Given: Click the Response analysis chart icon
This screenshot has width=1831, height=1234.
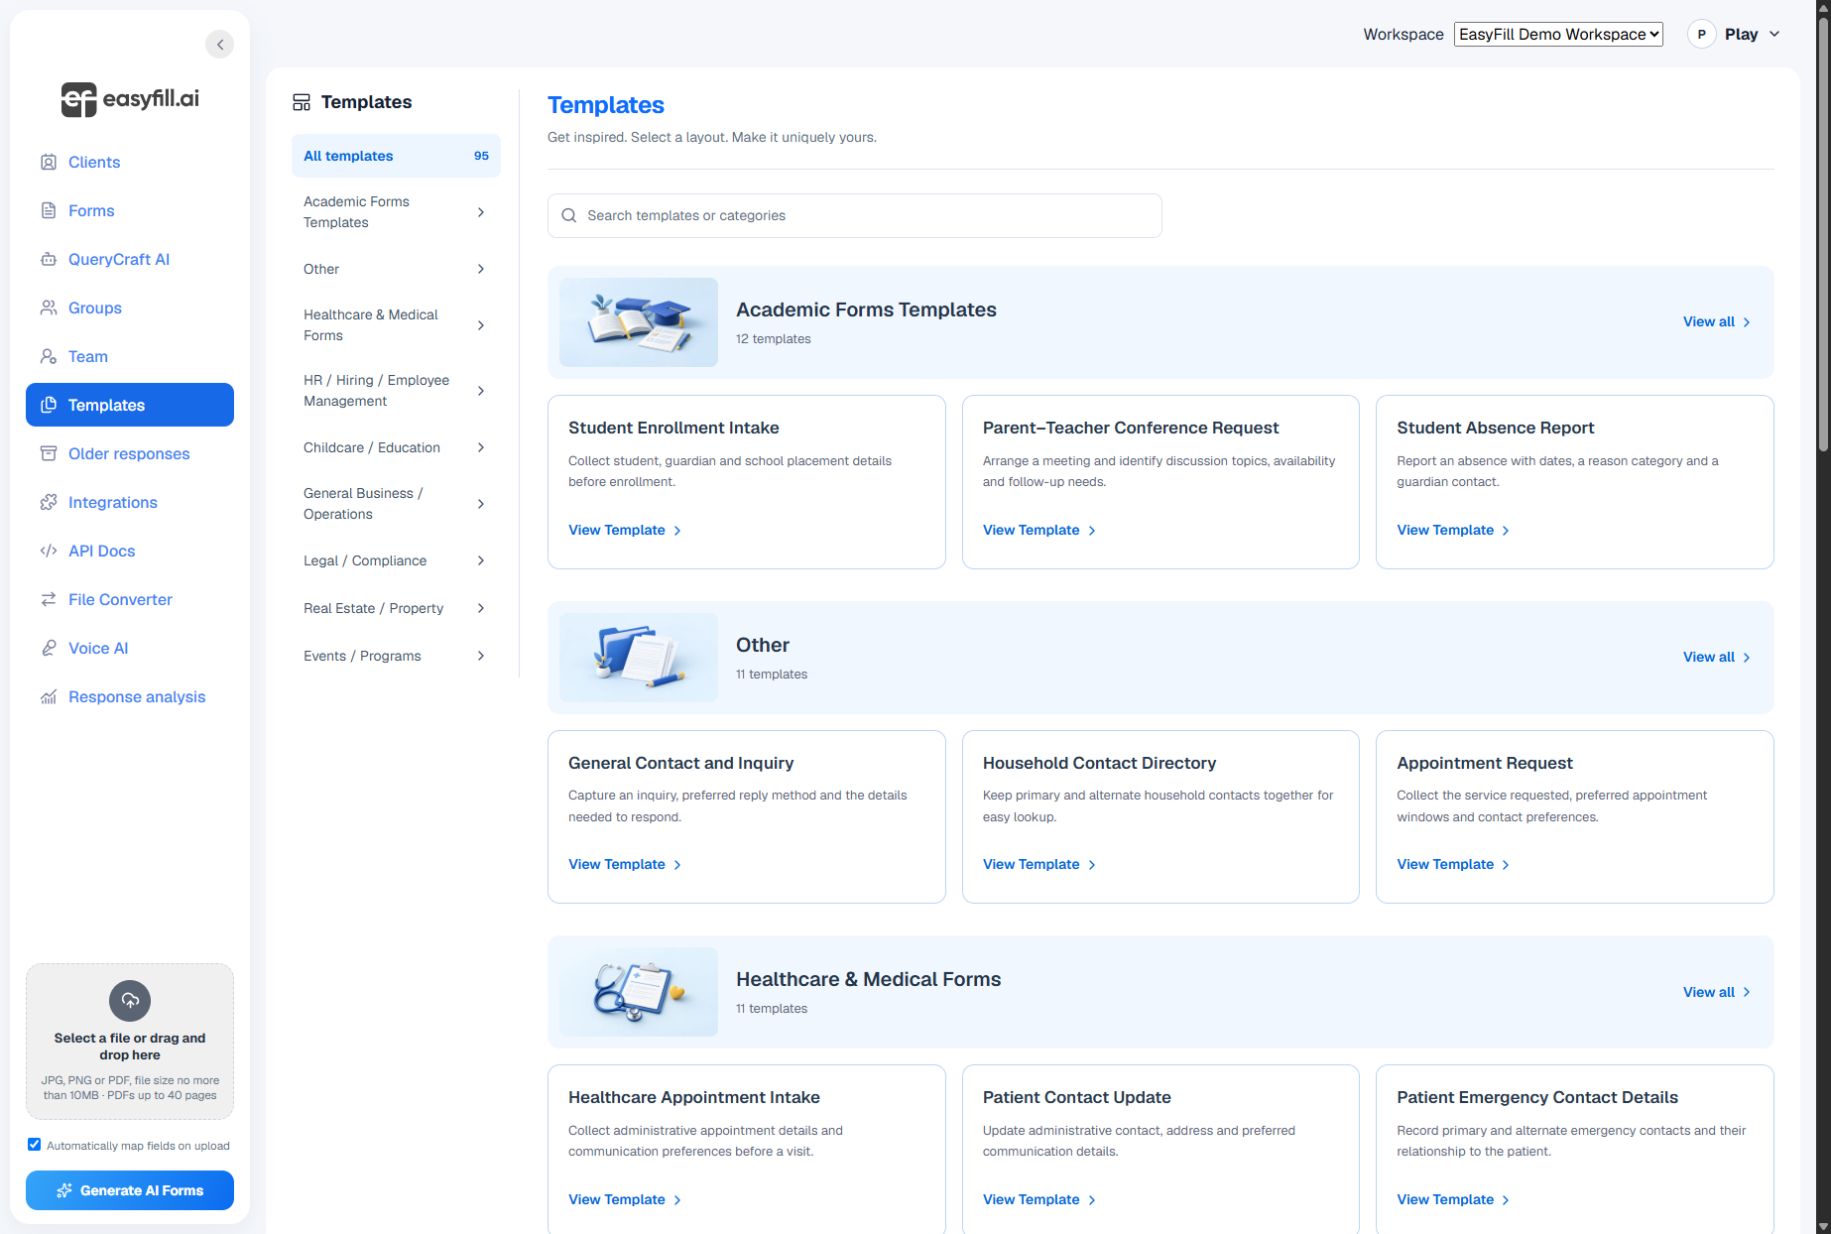Looking at the screenshot, I should (x=48, y=697).
